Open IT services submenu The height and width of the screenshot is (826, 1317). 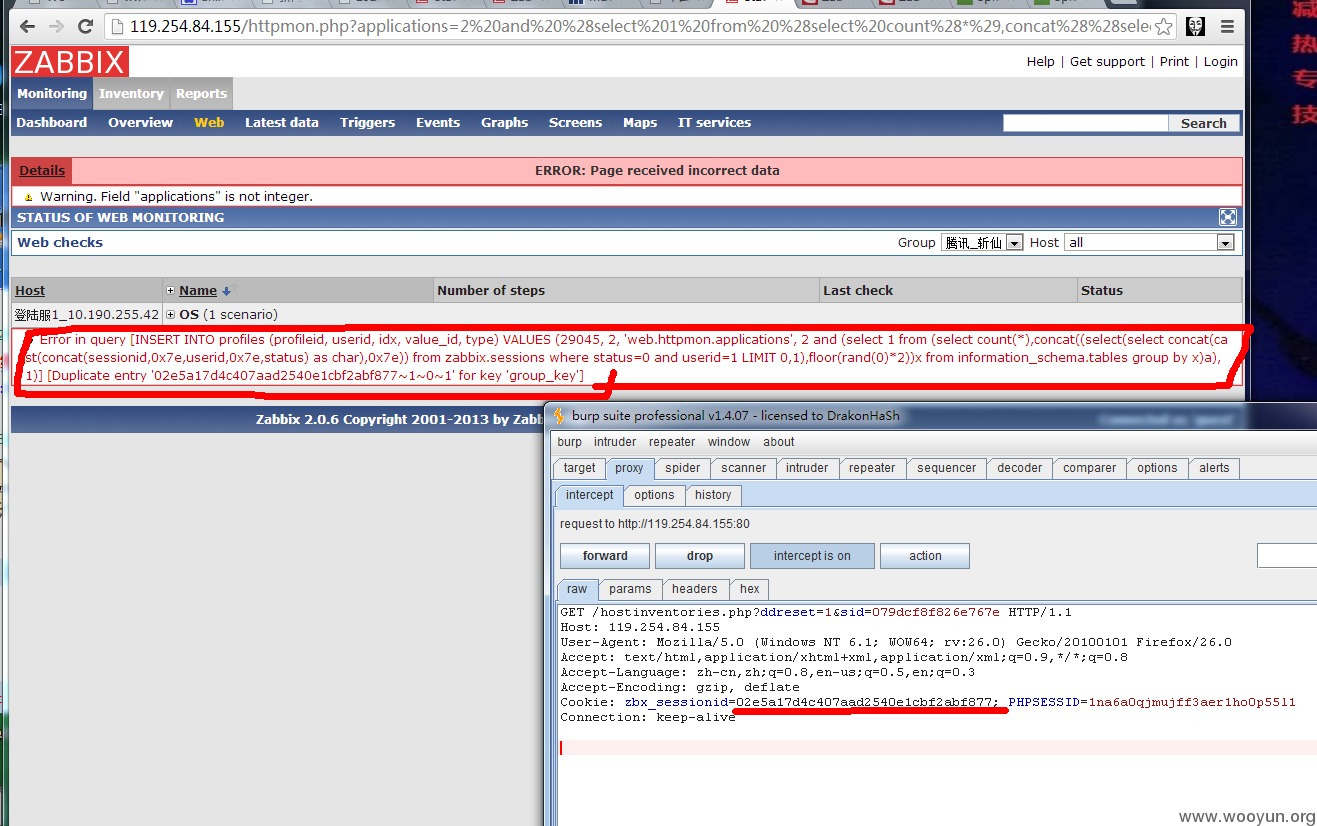coord(714,123)
